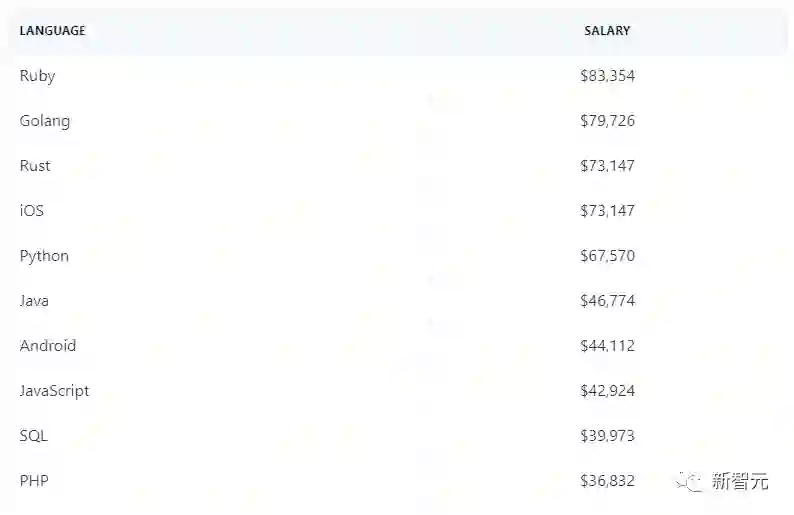
Task: Select the $46,774 salary value
Action: 607,301
